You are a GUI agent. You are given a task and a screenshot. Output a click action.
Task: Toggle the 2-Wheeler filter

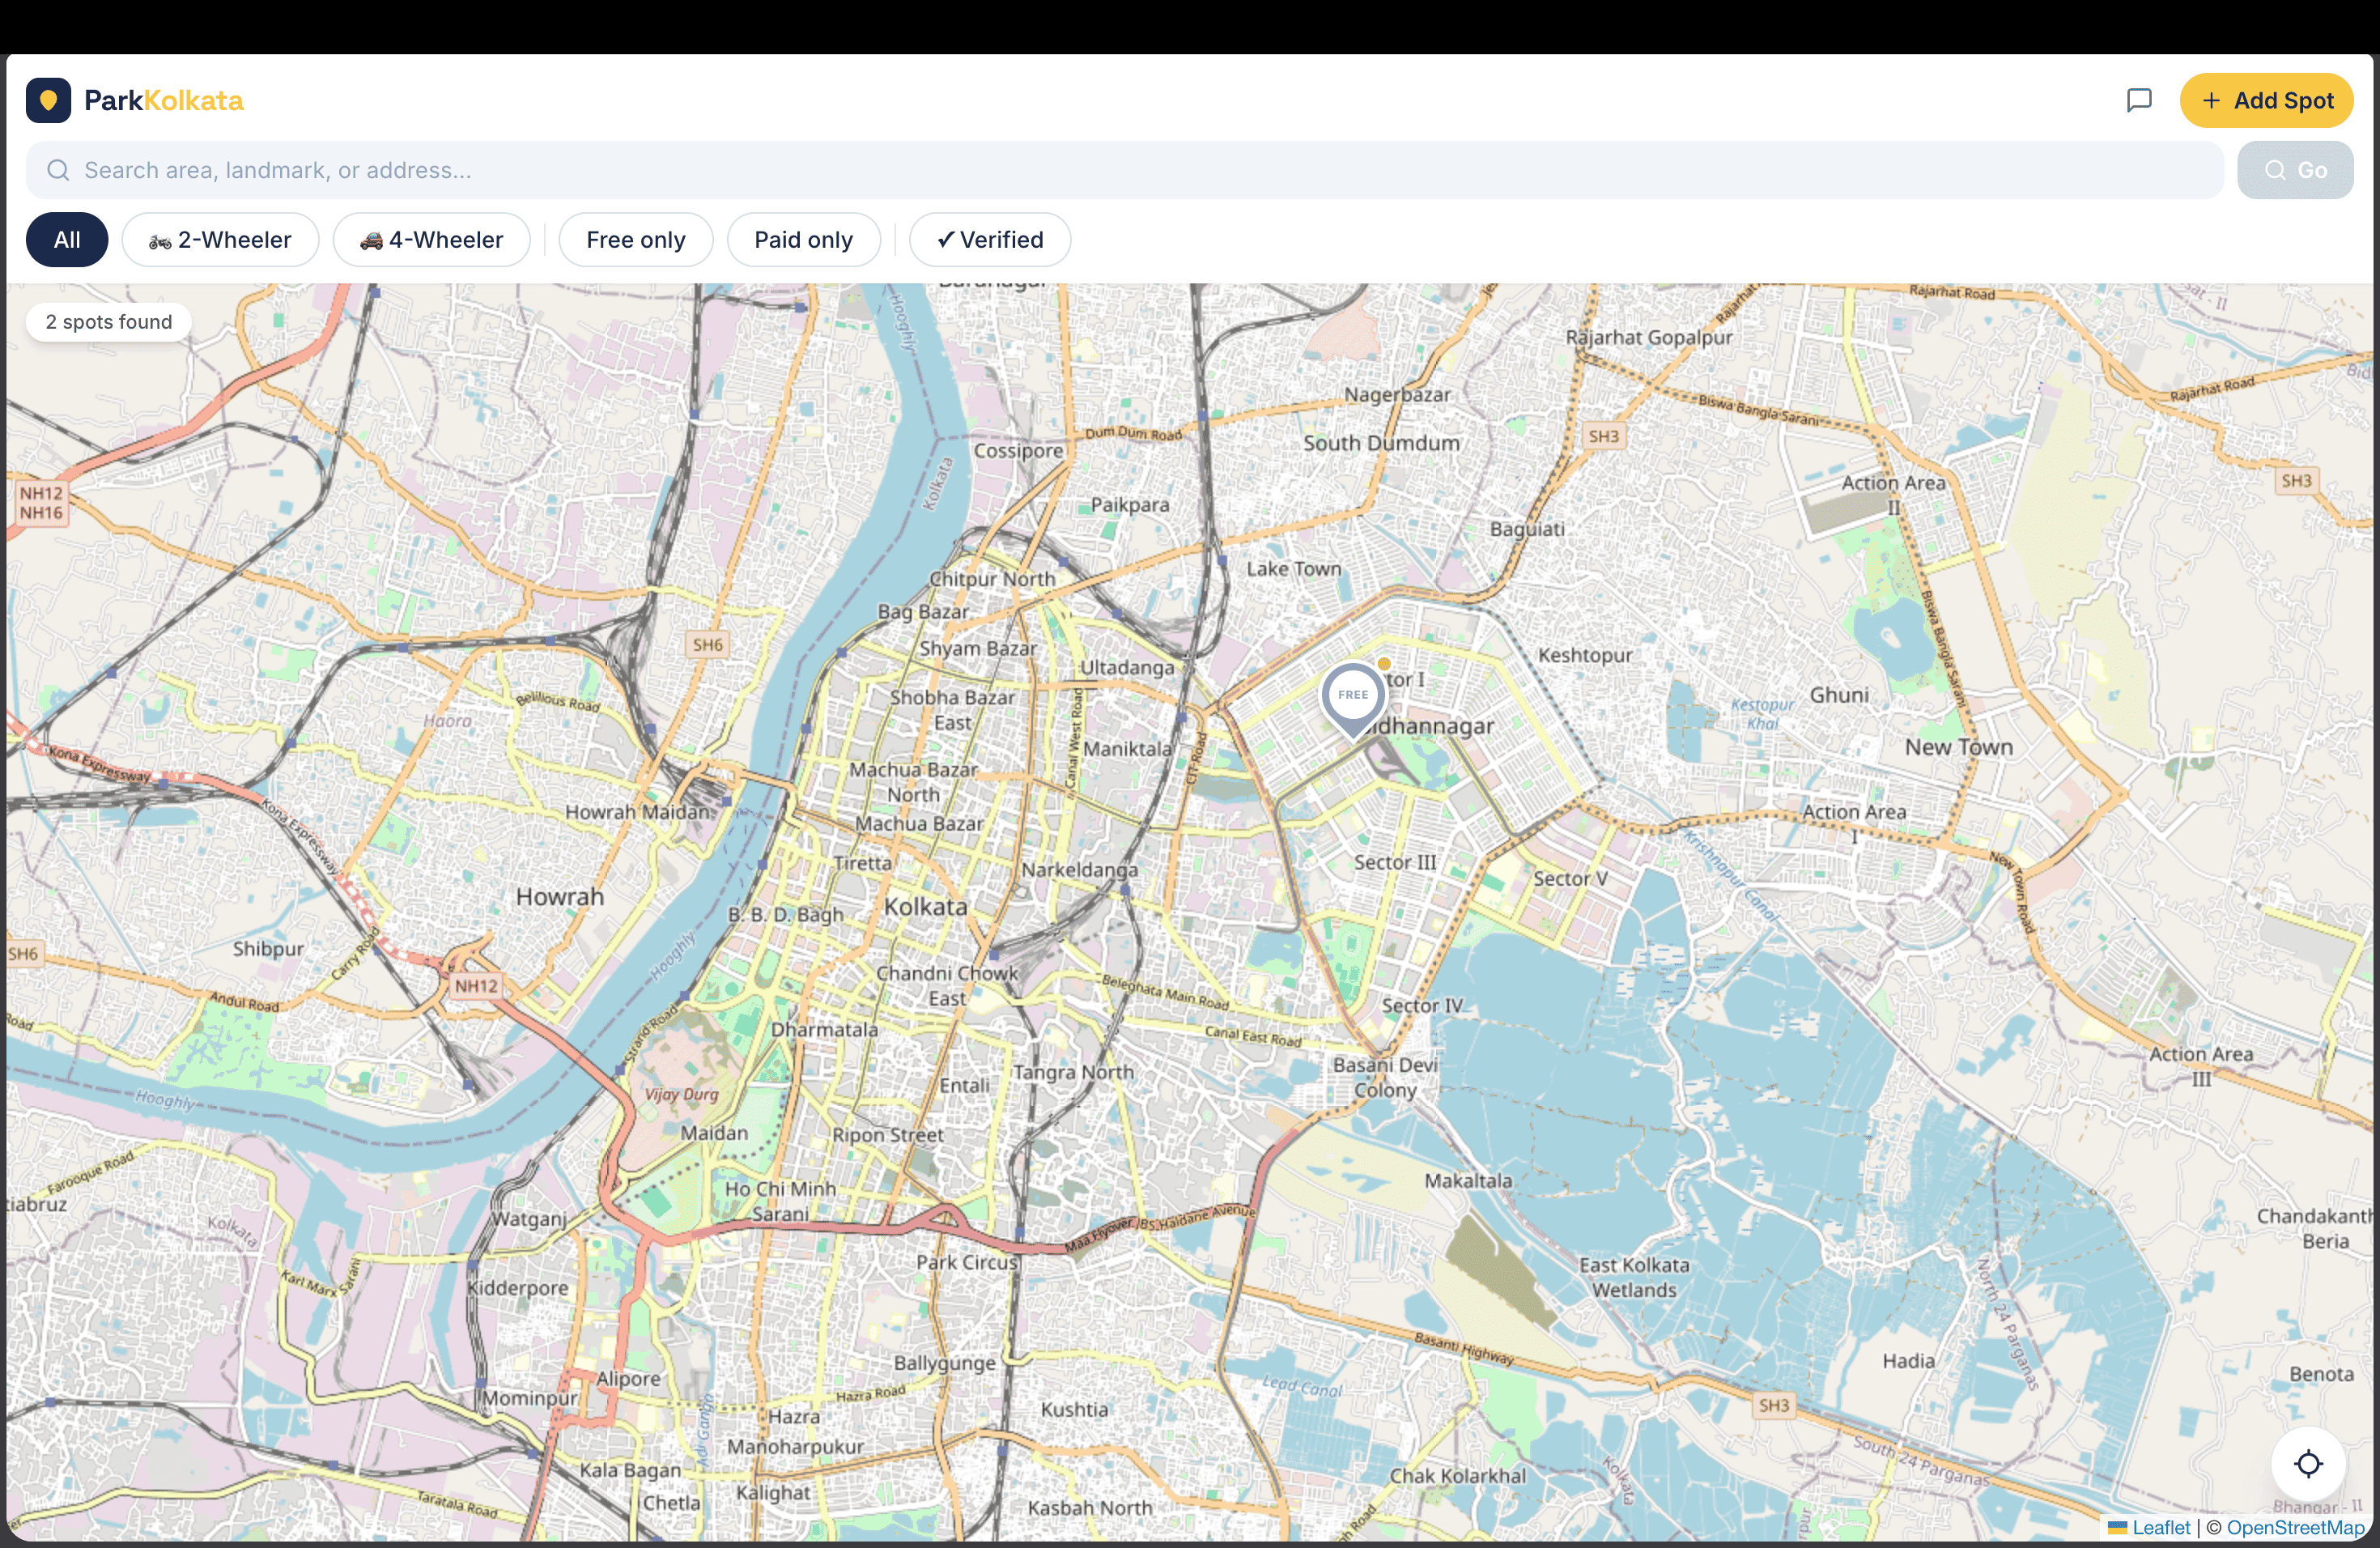pos(220,240)
